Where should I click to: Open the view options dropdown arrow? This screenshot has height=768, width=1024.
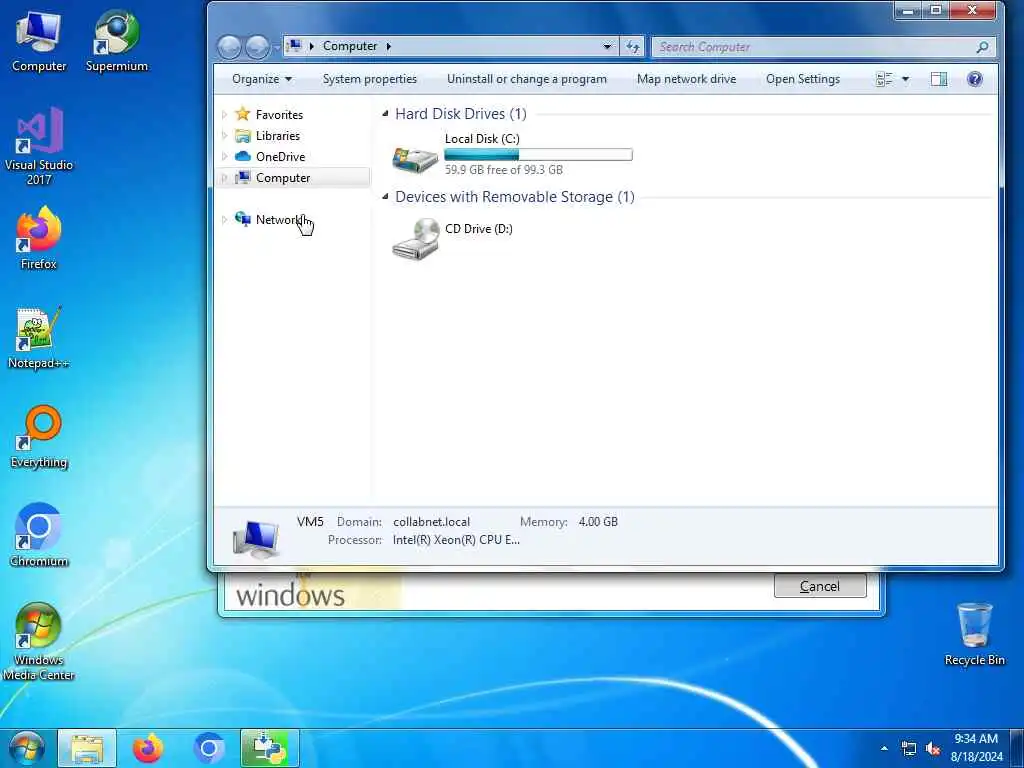[x=905, y=79]
